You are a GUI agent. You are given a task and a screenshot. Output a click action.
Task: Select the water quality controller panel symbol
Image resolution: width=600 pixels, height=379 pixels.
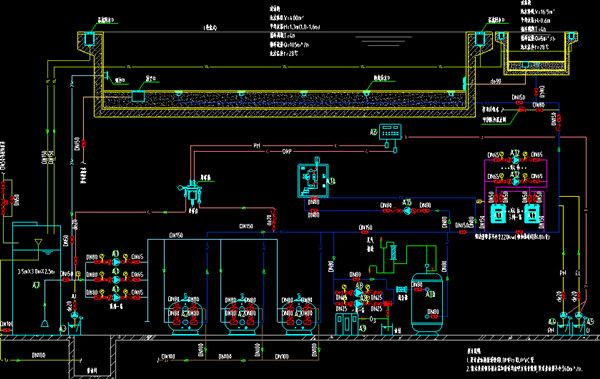pos(390,132)
